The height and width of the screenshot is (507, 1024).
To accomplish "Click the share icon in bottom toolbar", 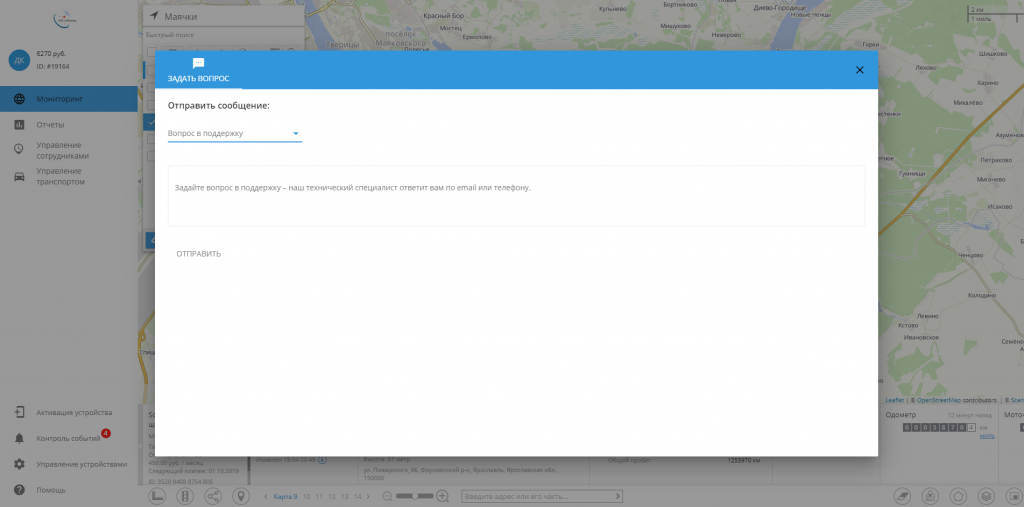I will [214, 497].
